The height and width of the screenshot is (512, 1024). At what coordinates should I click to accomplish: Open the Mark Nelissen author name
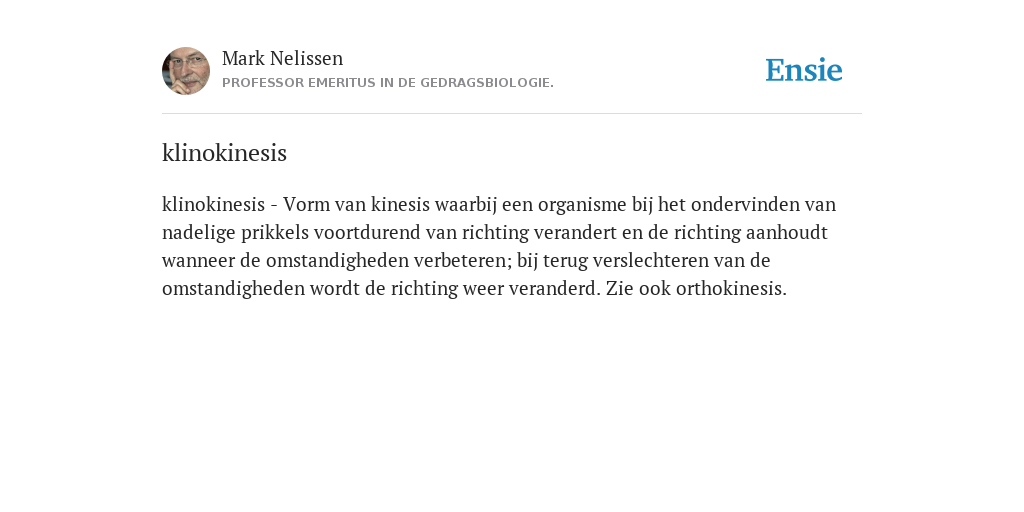(282, 58)
